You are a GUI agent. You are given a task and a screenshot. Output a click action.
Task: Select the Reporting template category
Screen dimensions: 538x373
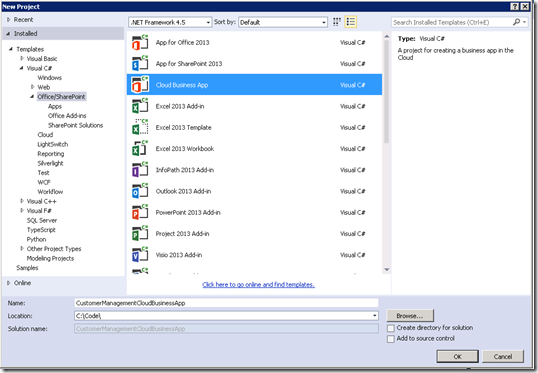50,154
